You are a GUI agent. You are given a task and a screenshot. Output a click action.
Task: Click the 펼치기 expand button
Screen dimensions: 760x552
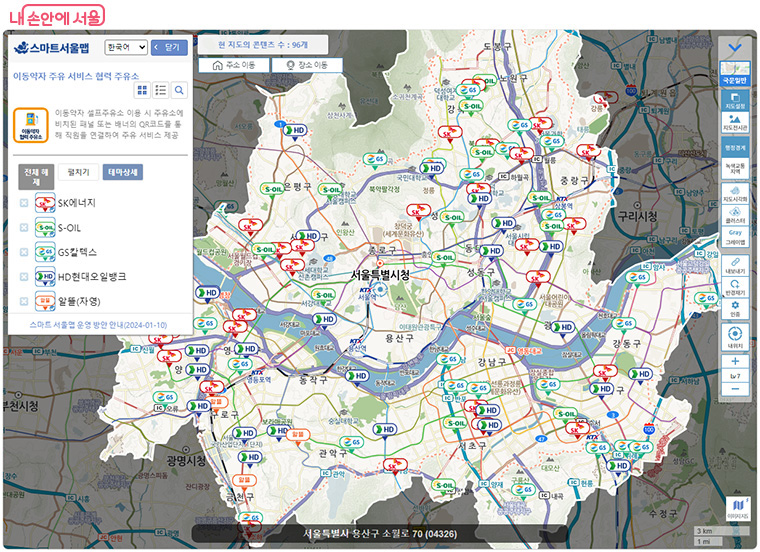click(79, 172)
